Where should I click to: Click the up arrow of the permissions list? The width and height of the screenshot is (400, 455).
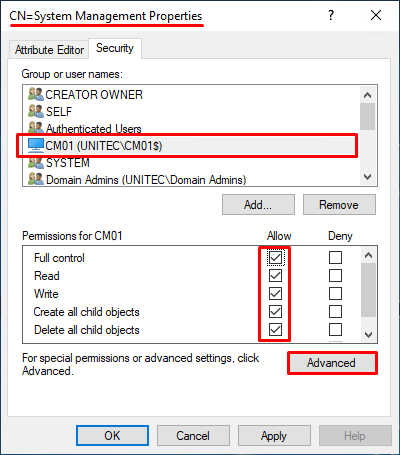pos(368,256)
